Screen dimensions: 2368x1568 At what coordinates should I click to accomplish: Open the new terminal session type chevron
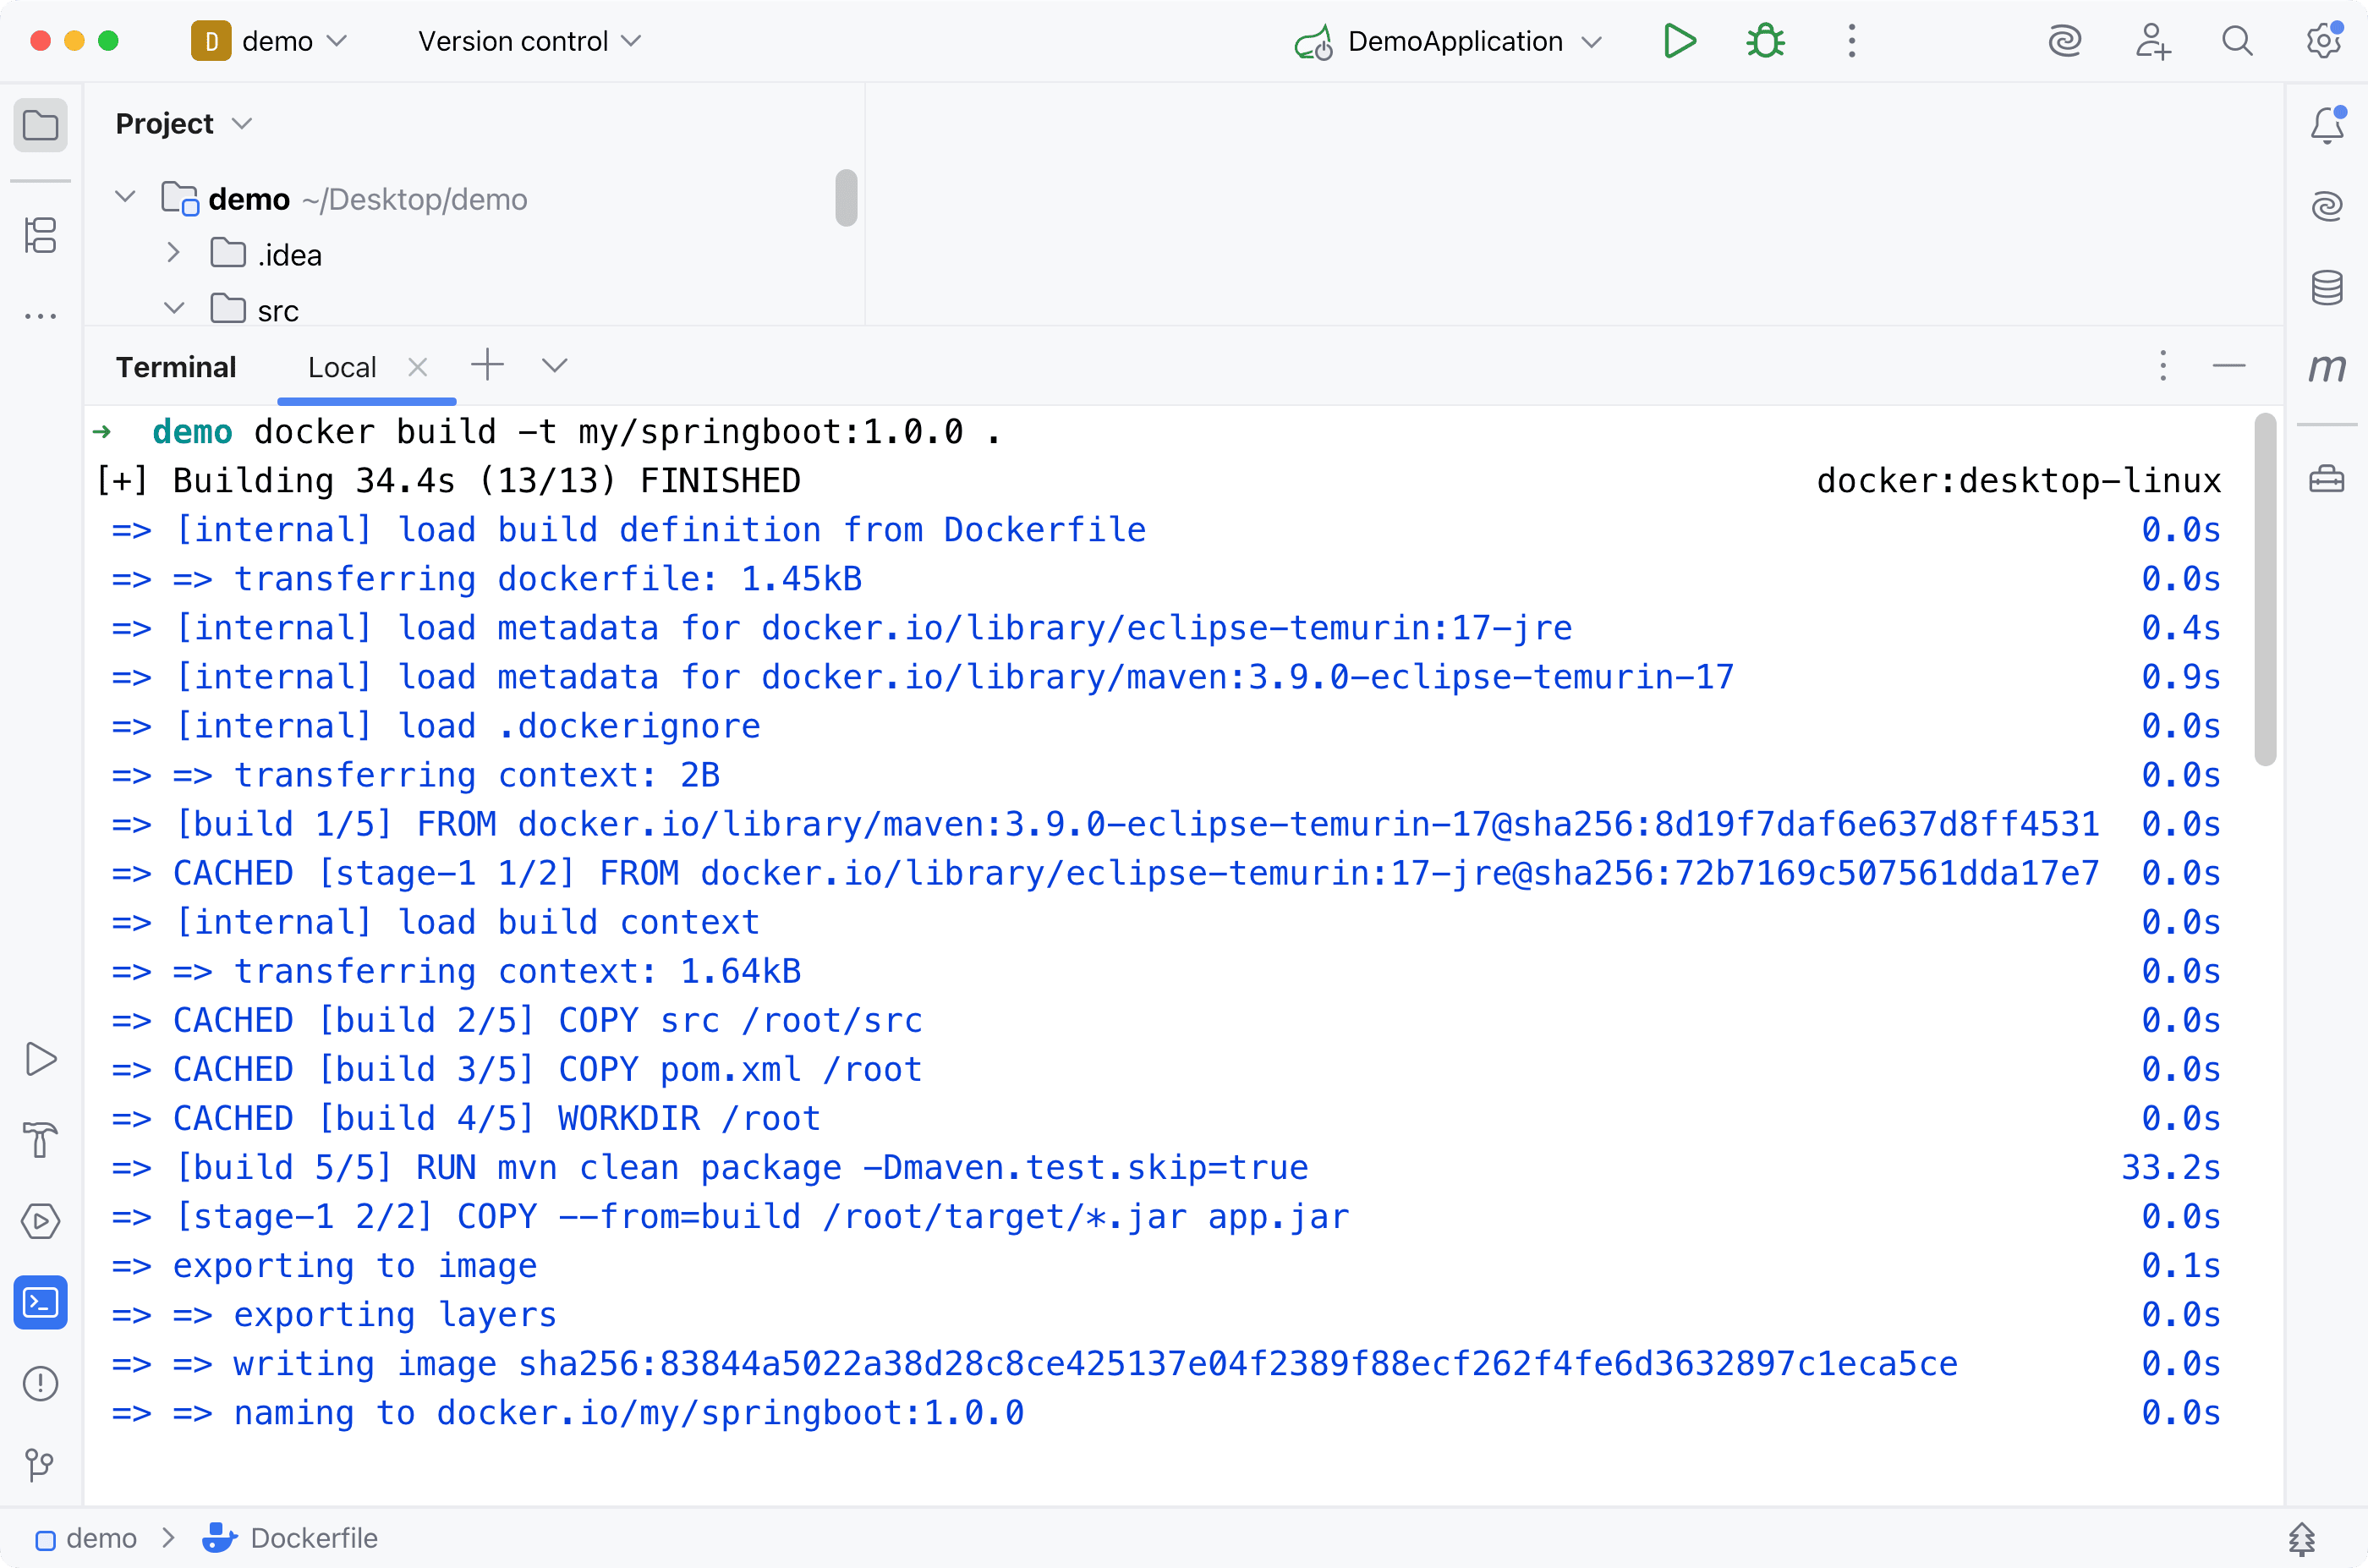[555, 366]
